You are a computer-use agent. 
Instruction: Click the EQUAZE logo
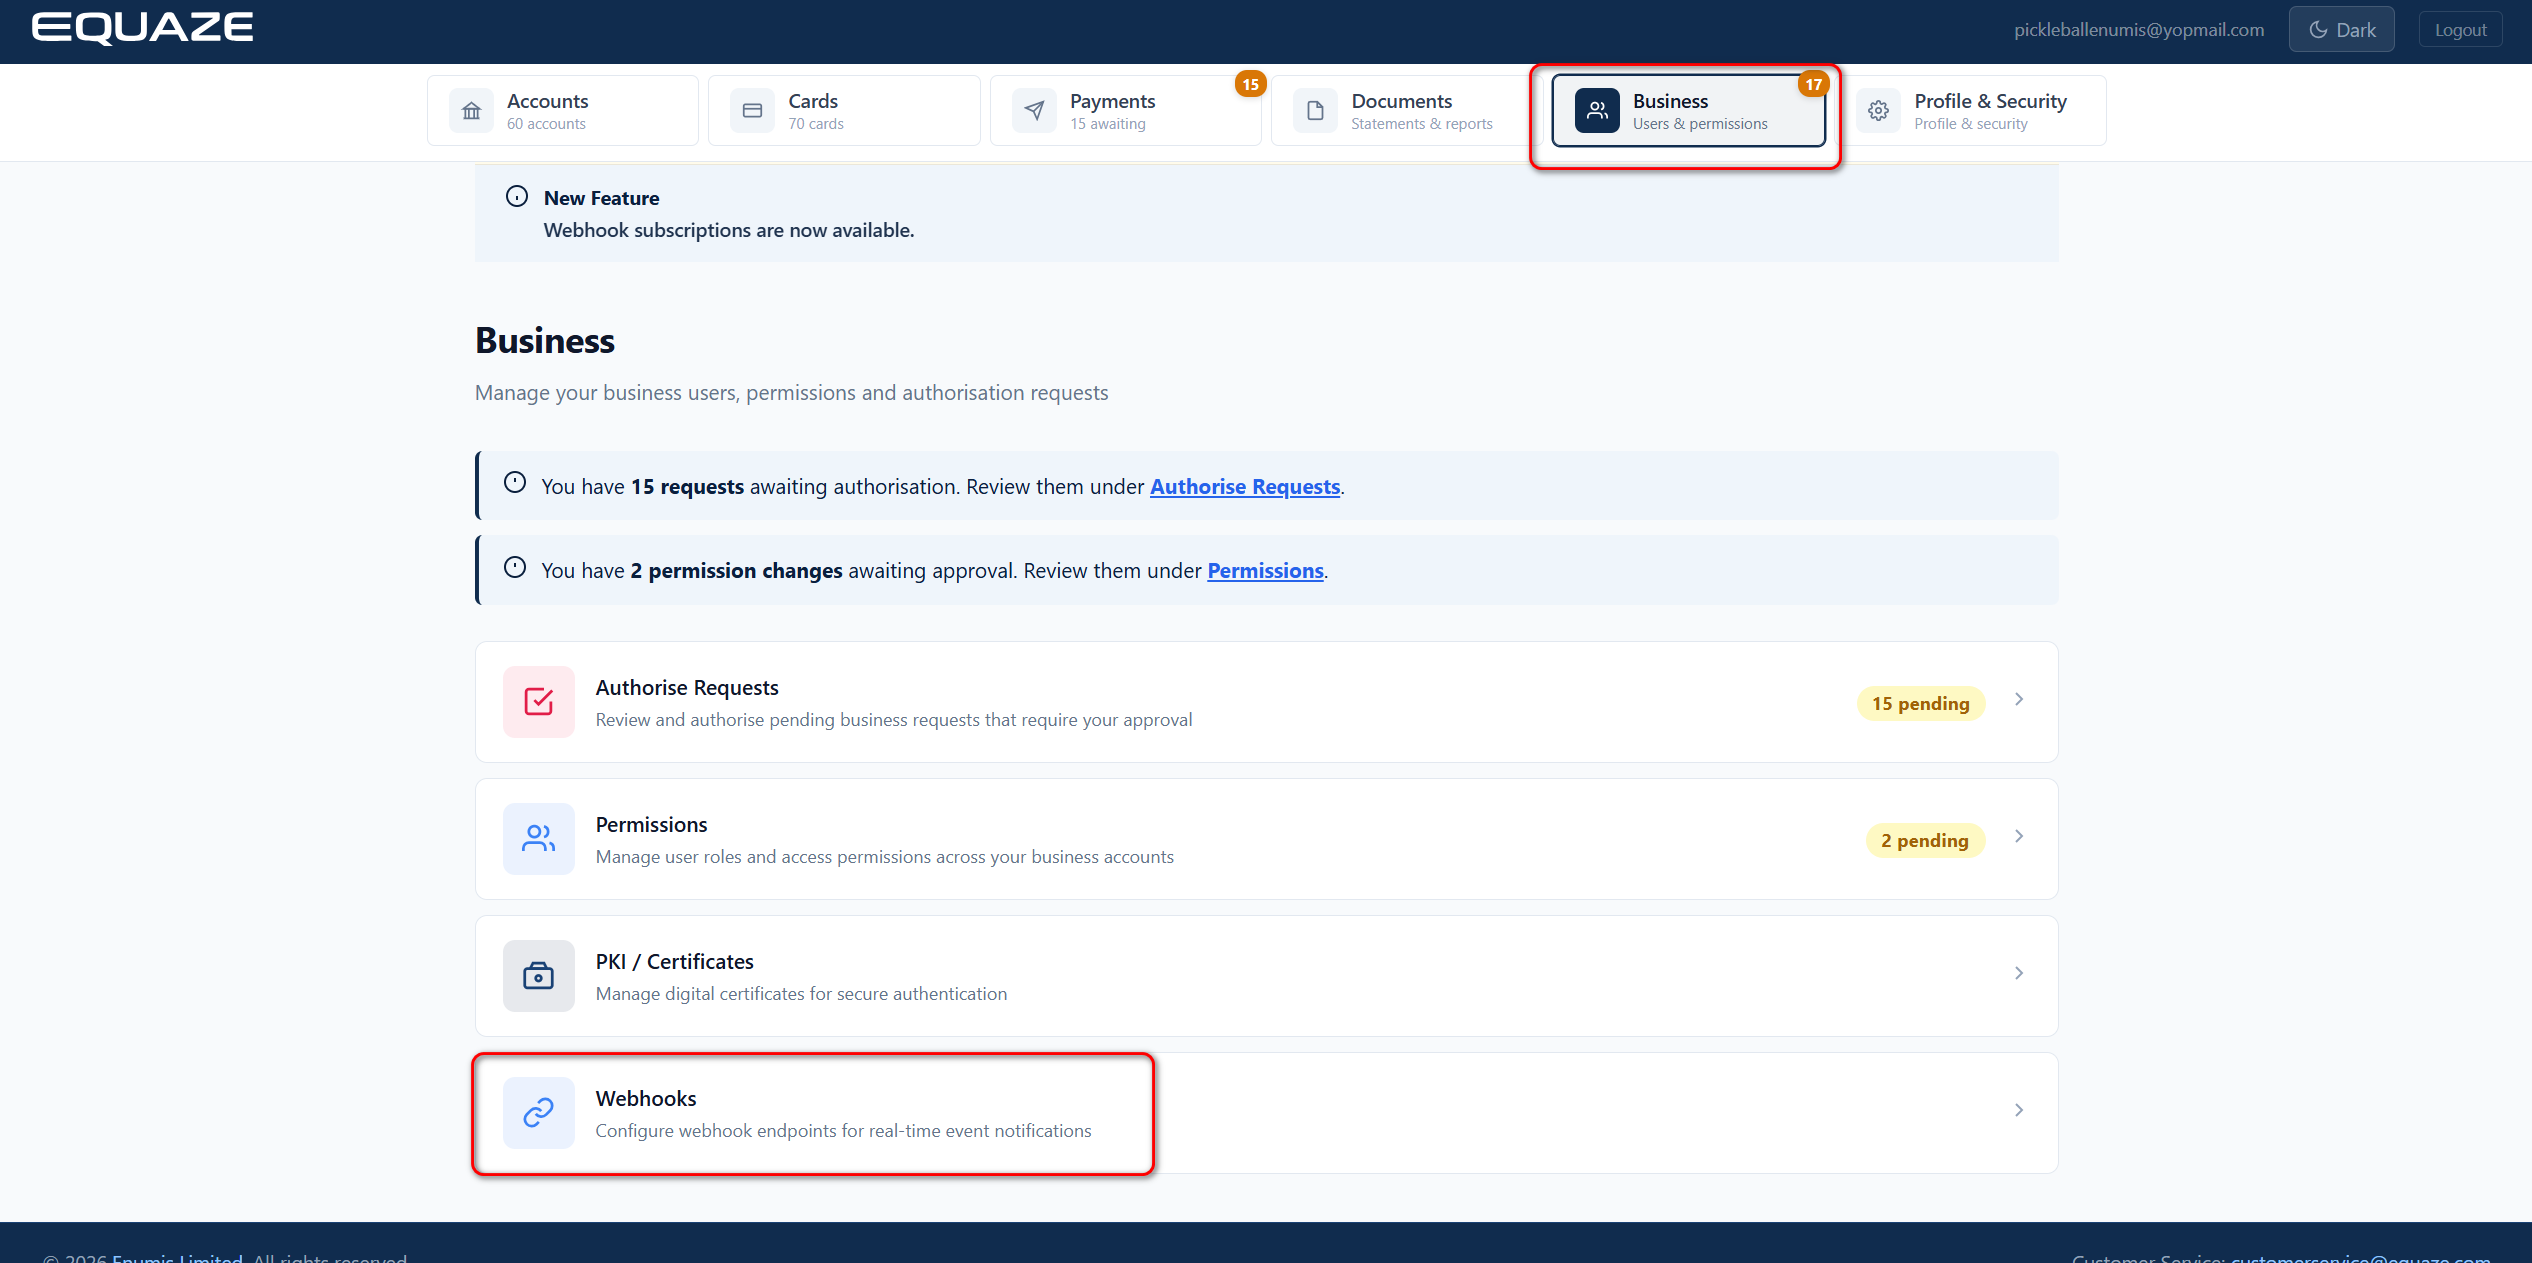tap(142, 28)
